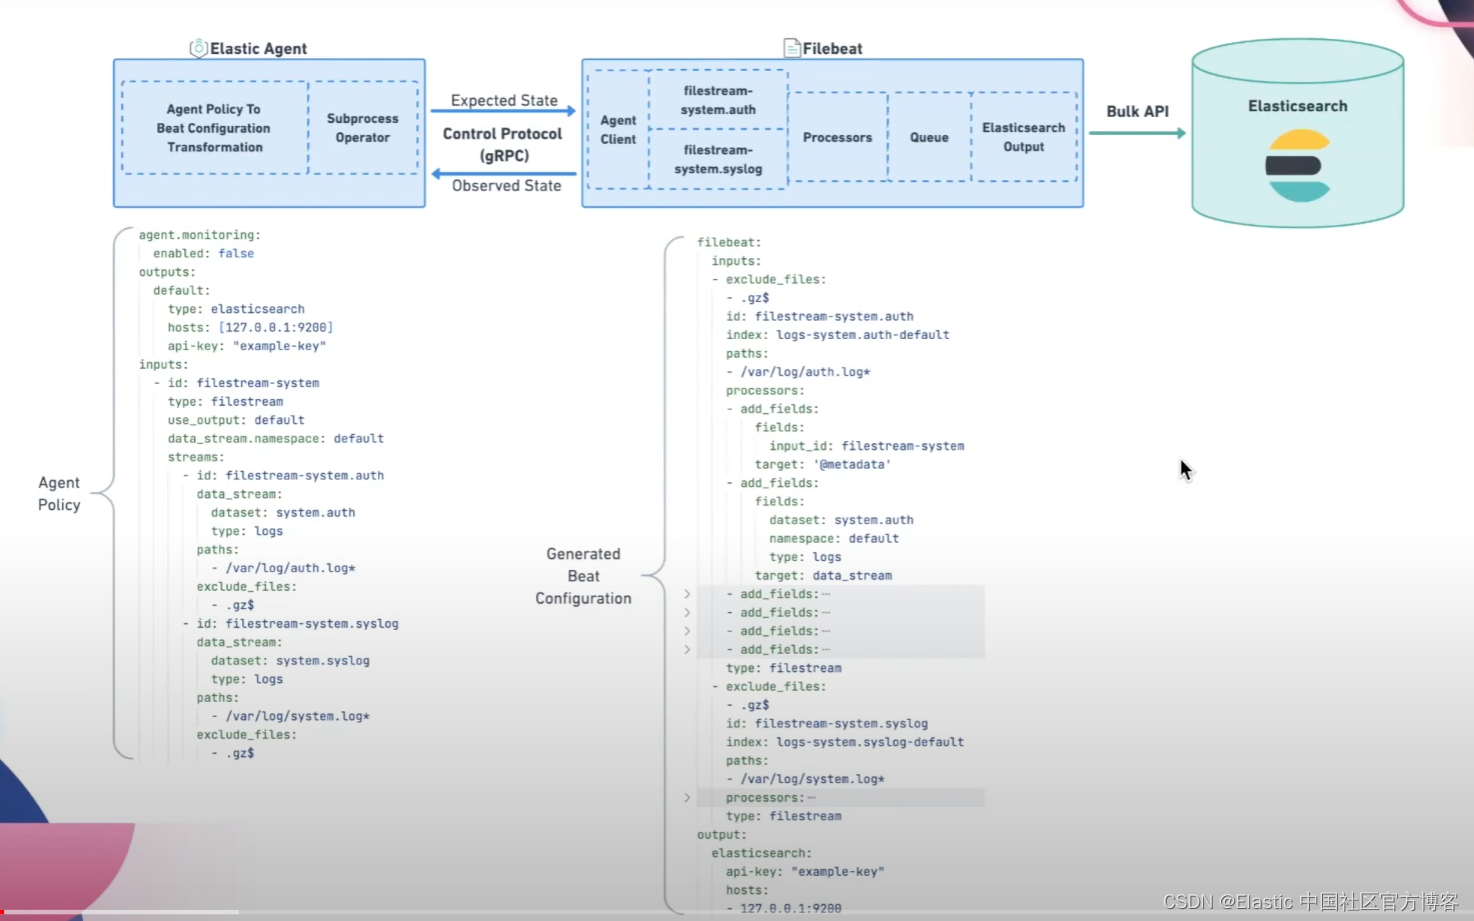Click the Generated Beat Configuration label
1474x921 pixels.
click(583, 576)
